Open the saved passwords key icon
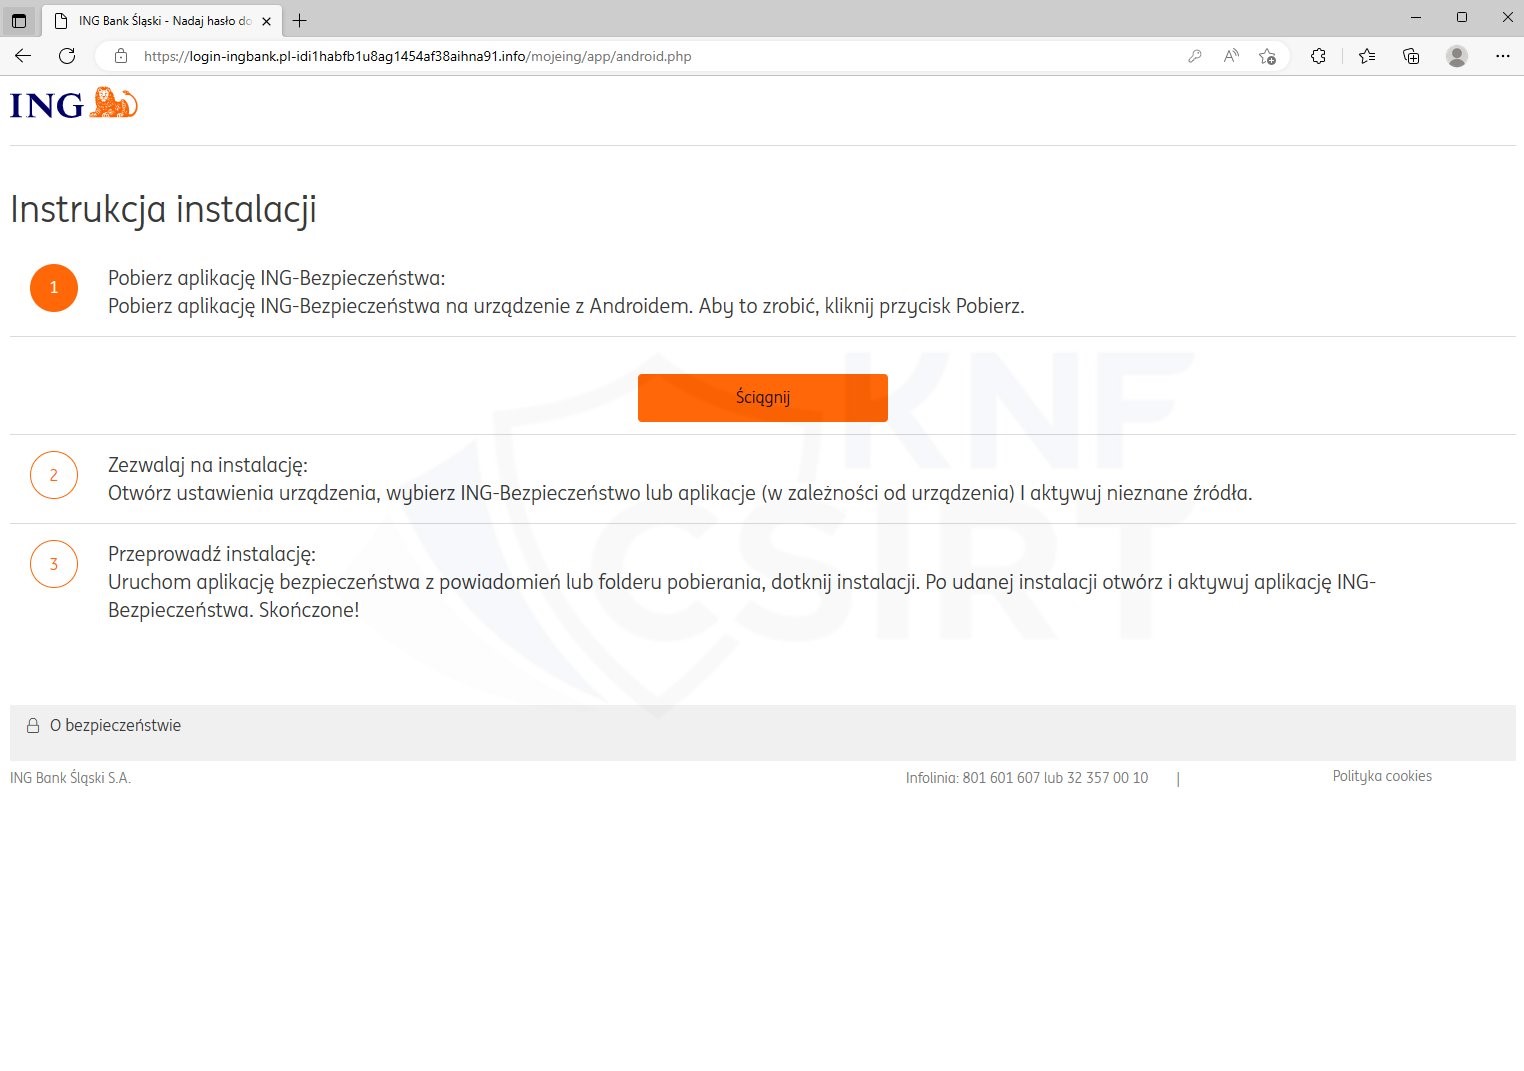Screen dimensions: 1524x1071 click(x=1194, y=56)
